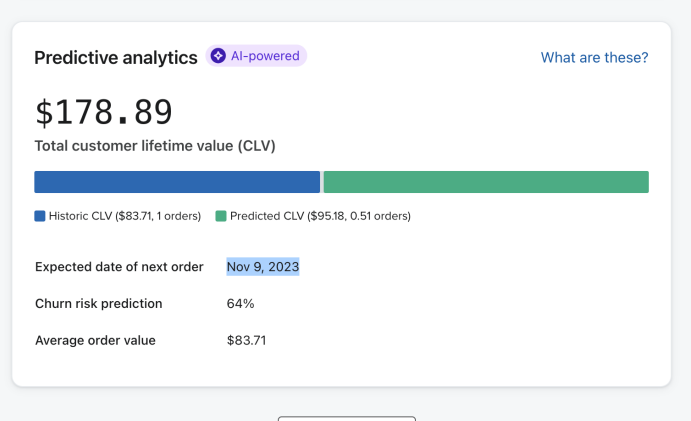Viewport: 691px width, 421px height.
Task: Click the Predictive analytics heading
Action: point(116,57)
